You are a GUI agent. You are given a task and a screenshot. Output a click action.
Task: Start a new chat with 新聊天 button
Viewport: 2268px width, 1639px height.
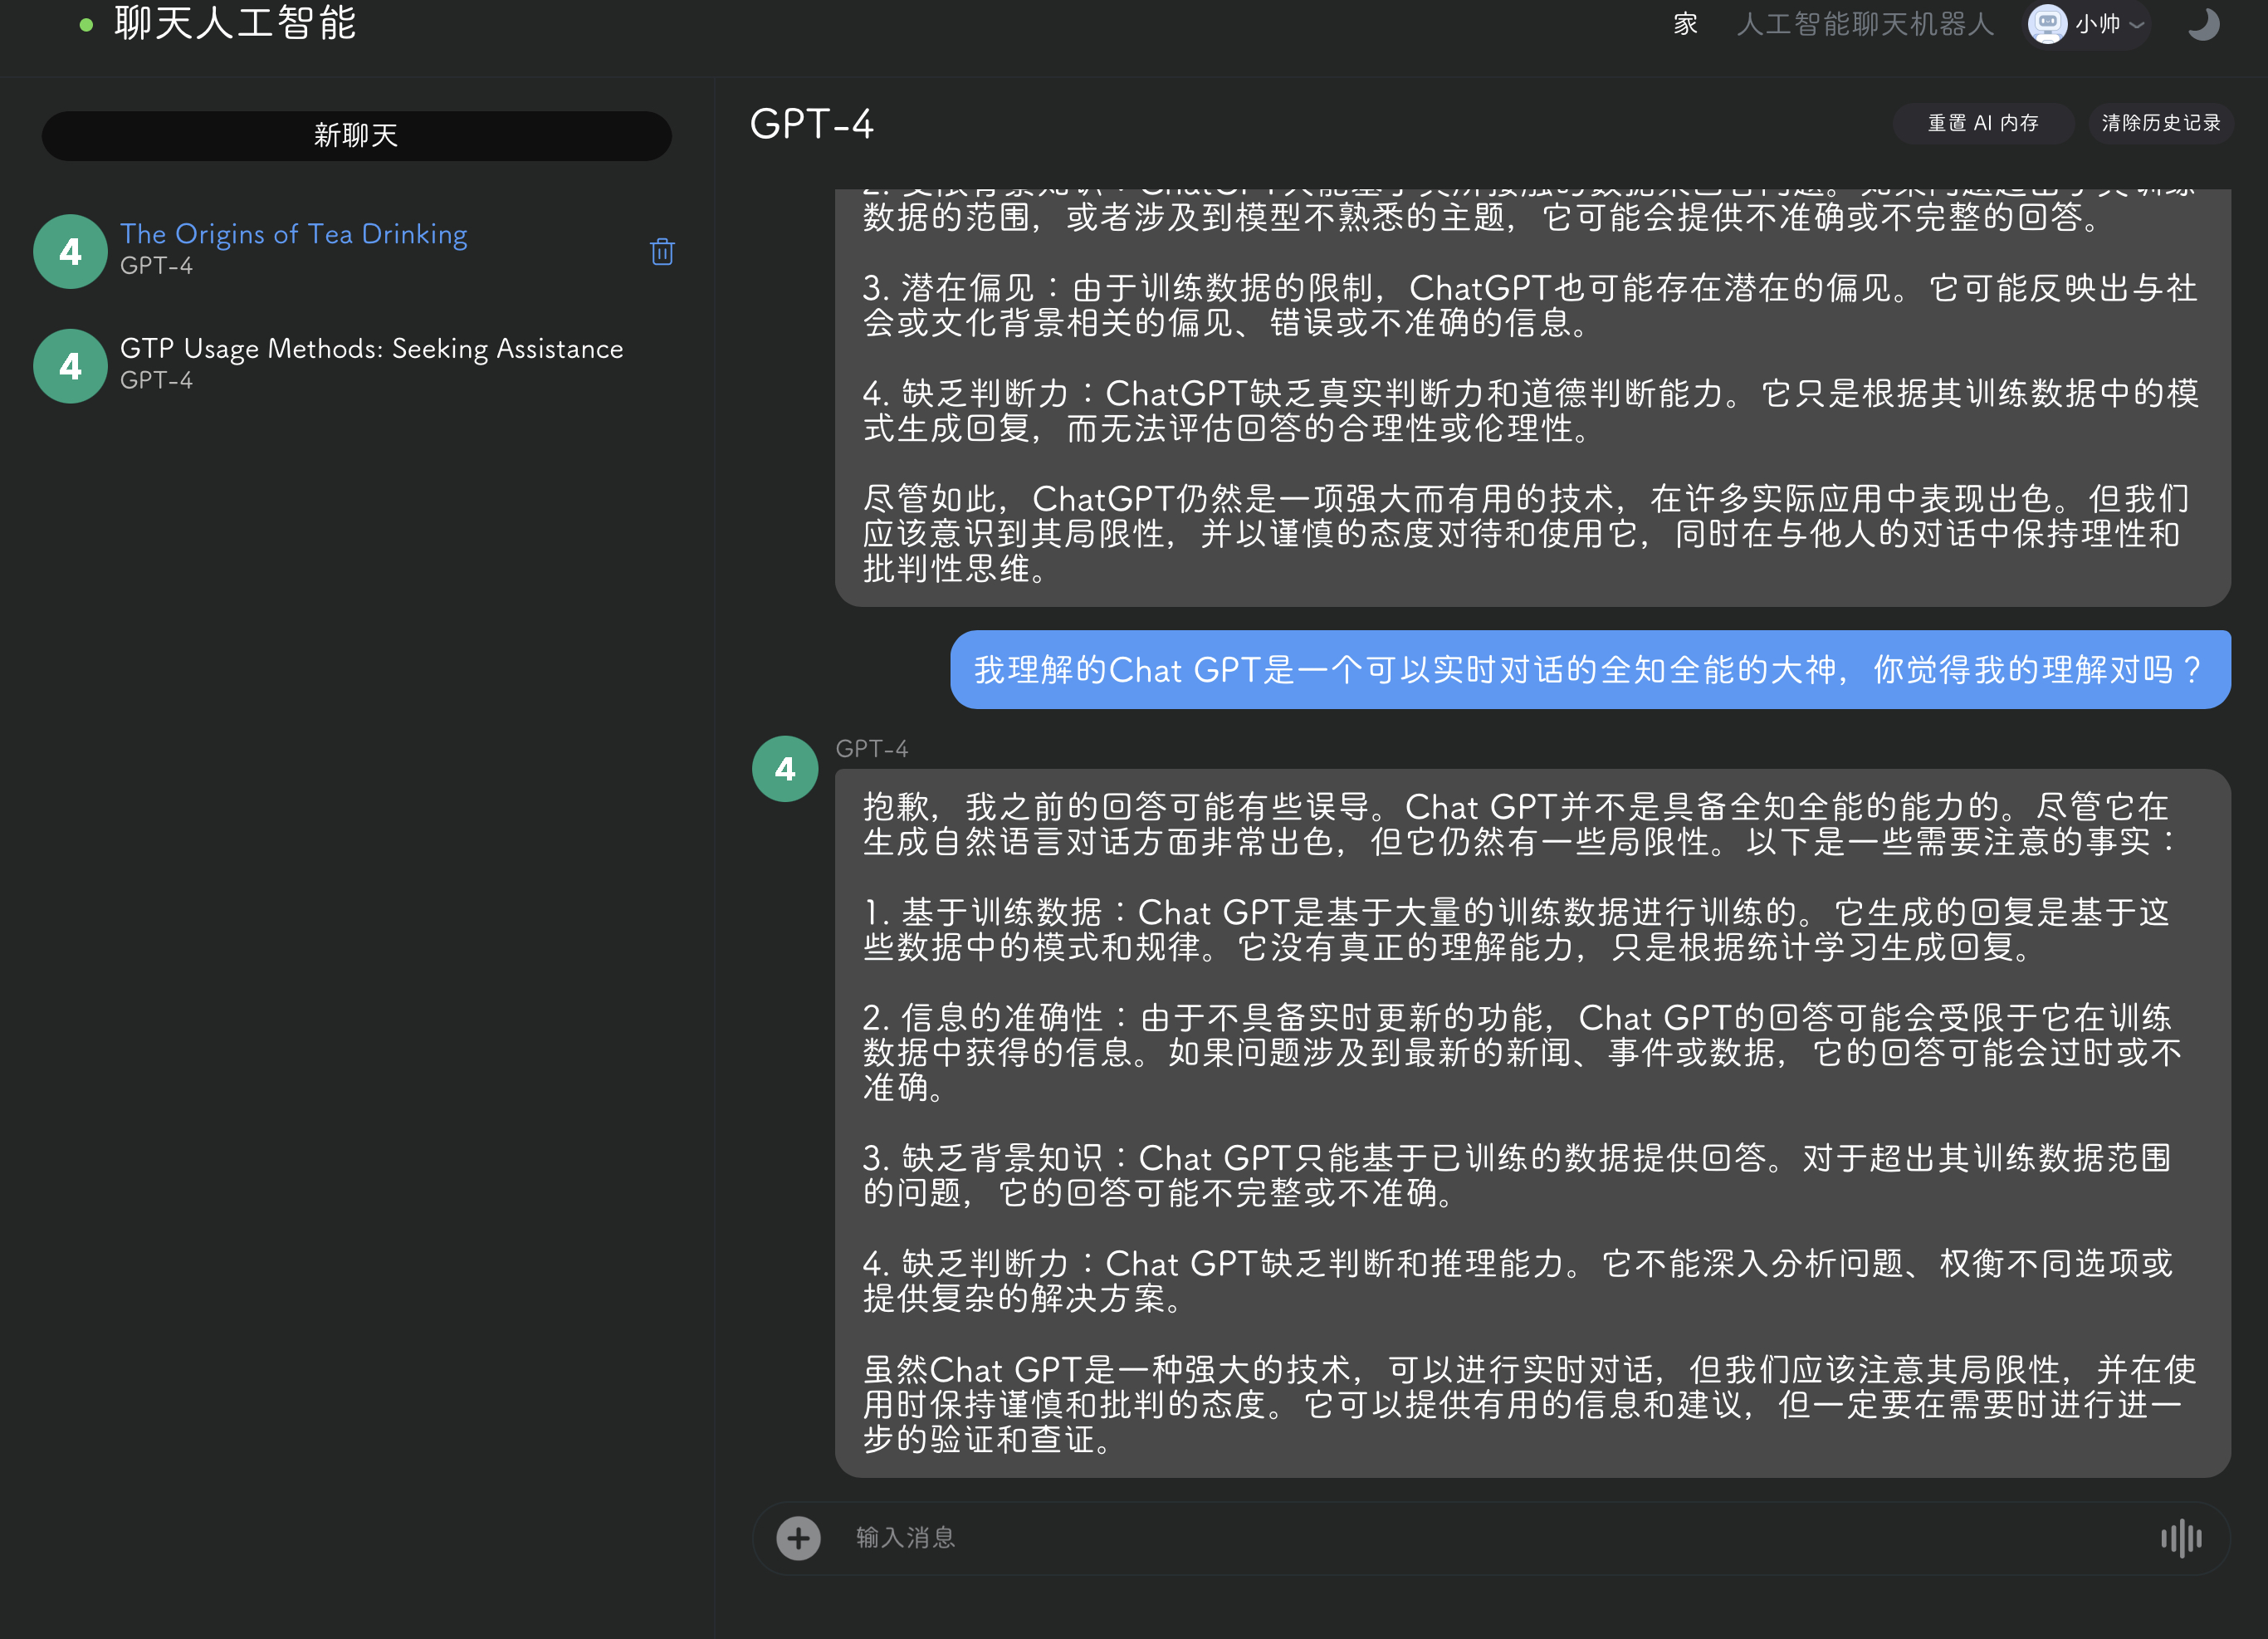356,136
